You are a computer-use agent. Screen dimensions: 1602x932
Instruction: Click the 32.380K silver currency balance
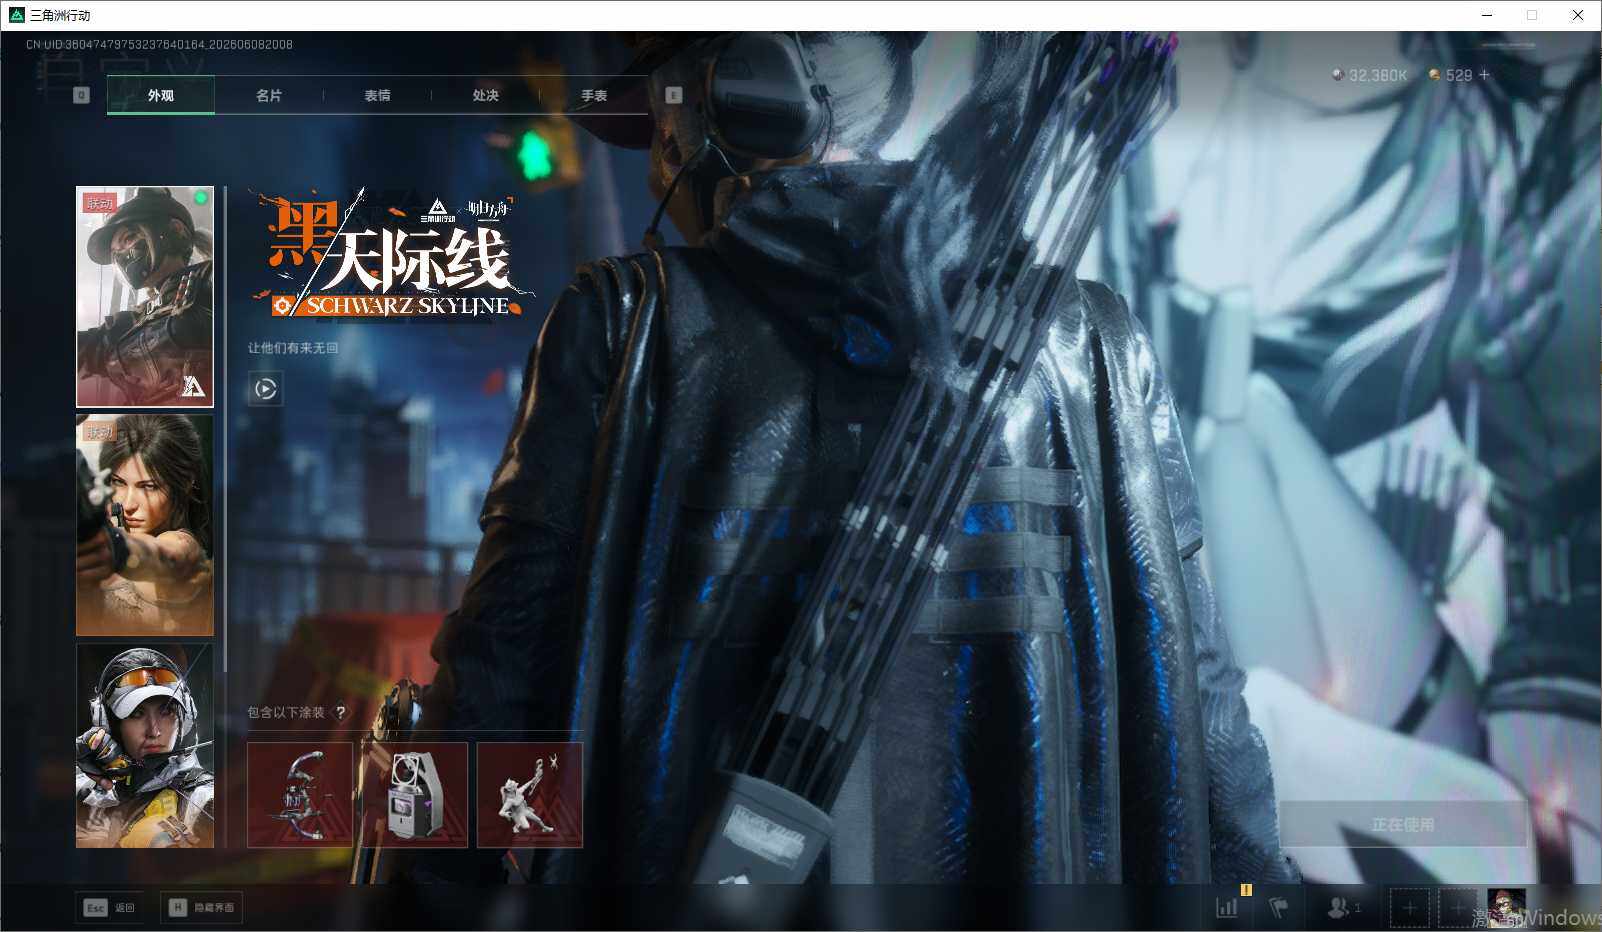(1370, 75)
